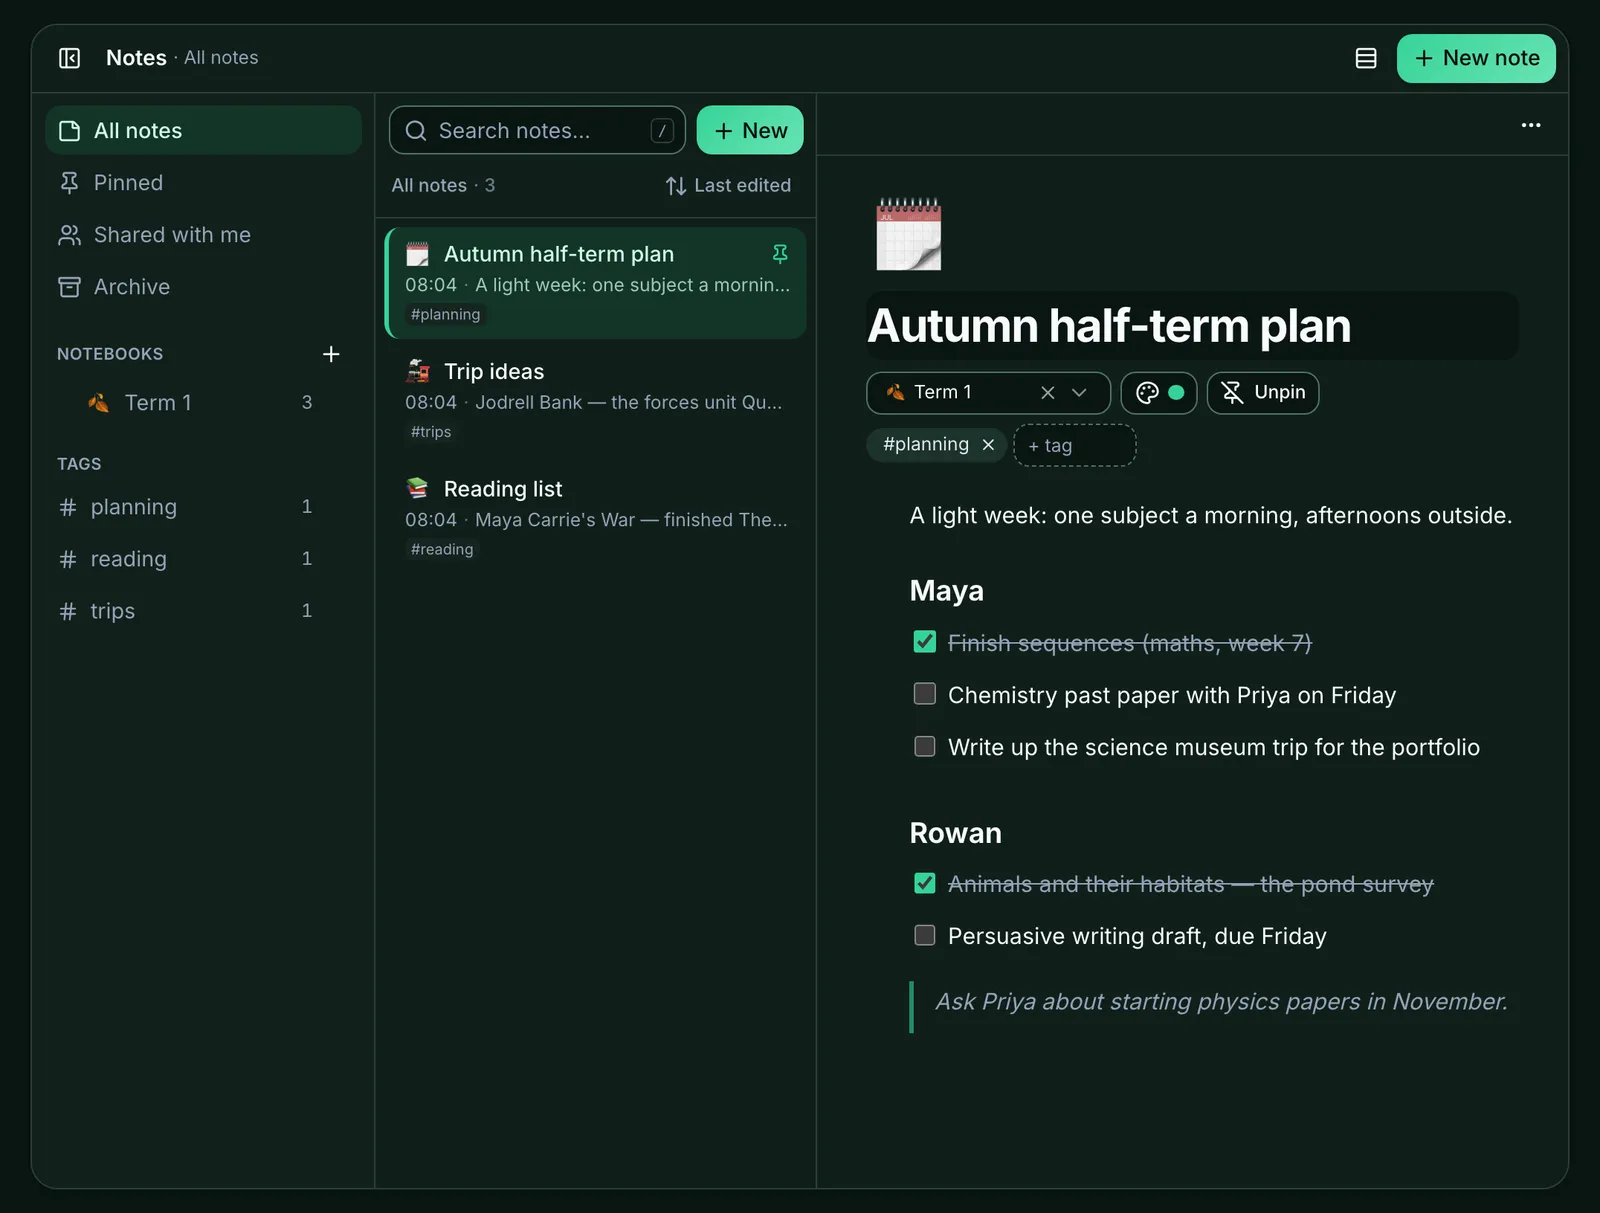Click the #trips tag on Trip ideas

point(431,432)
